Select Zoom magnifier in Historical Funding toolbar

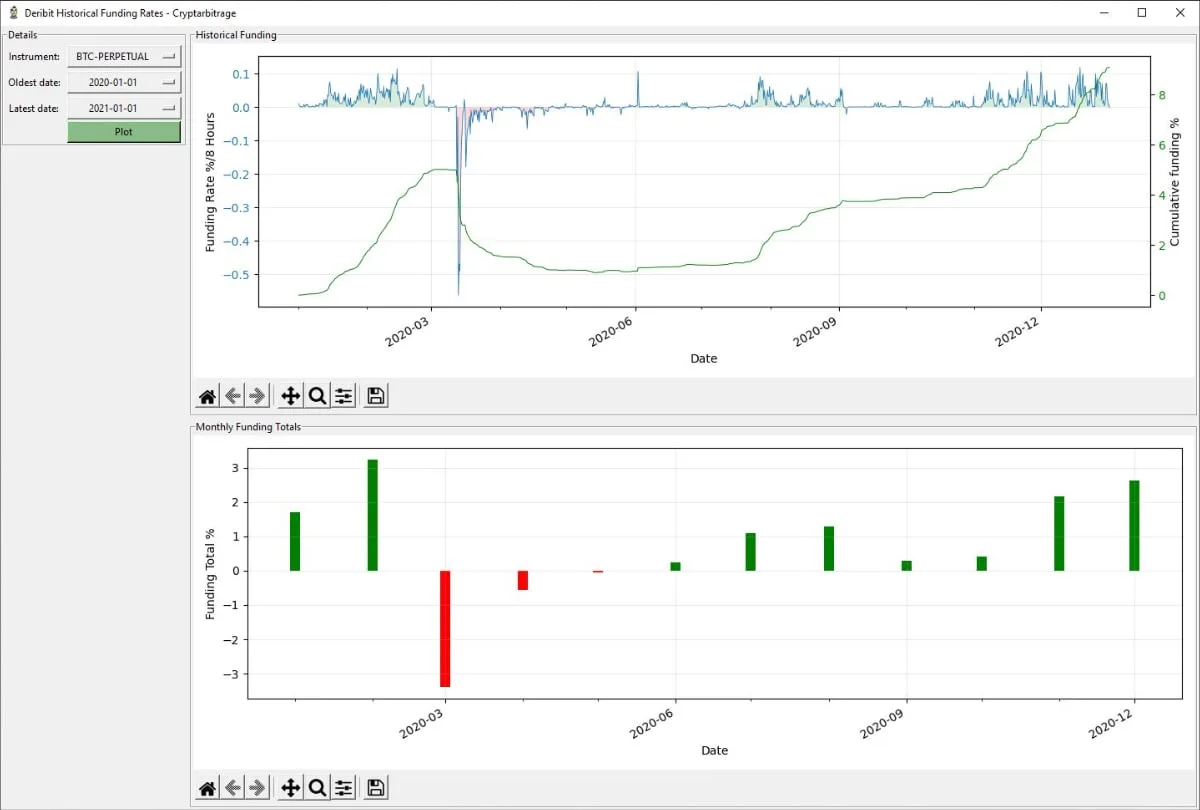(317, 396)
